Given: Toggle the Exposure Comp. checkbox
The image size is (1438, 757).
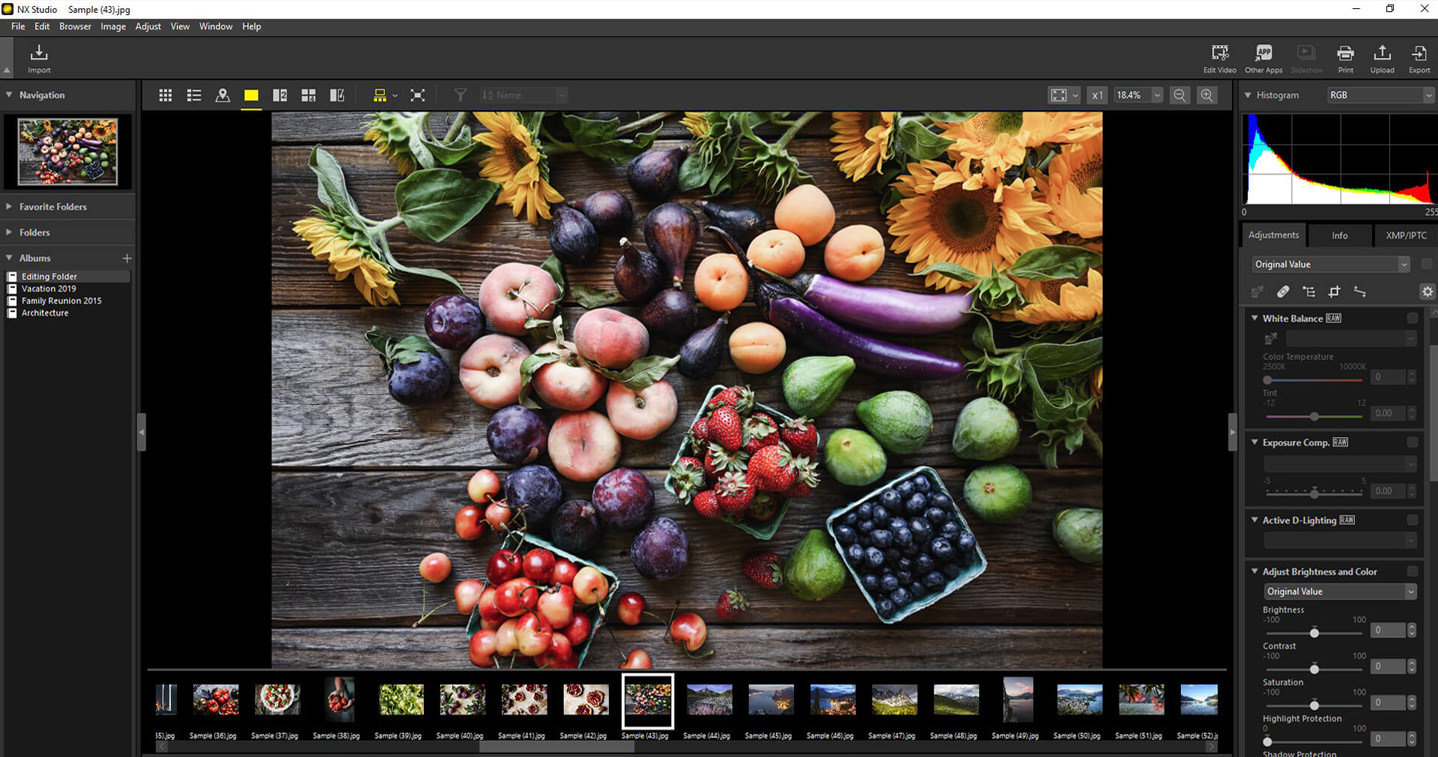Looking at the screenshot, I should 1412,442.
